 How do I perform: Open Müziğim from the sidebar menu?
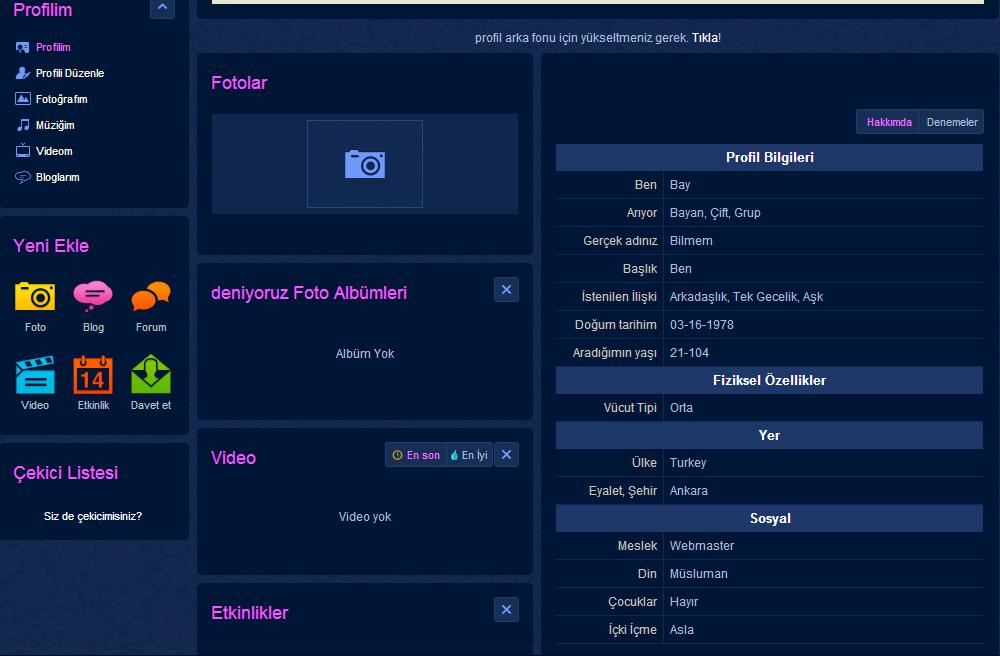click(x=55, y=125)
